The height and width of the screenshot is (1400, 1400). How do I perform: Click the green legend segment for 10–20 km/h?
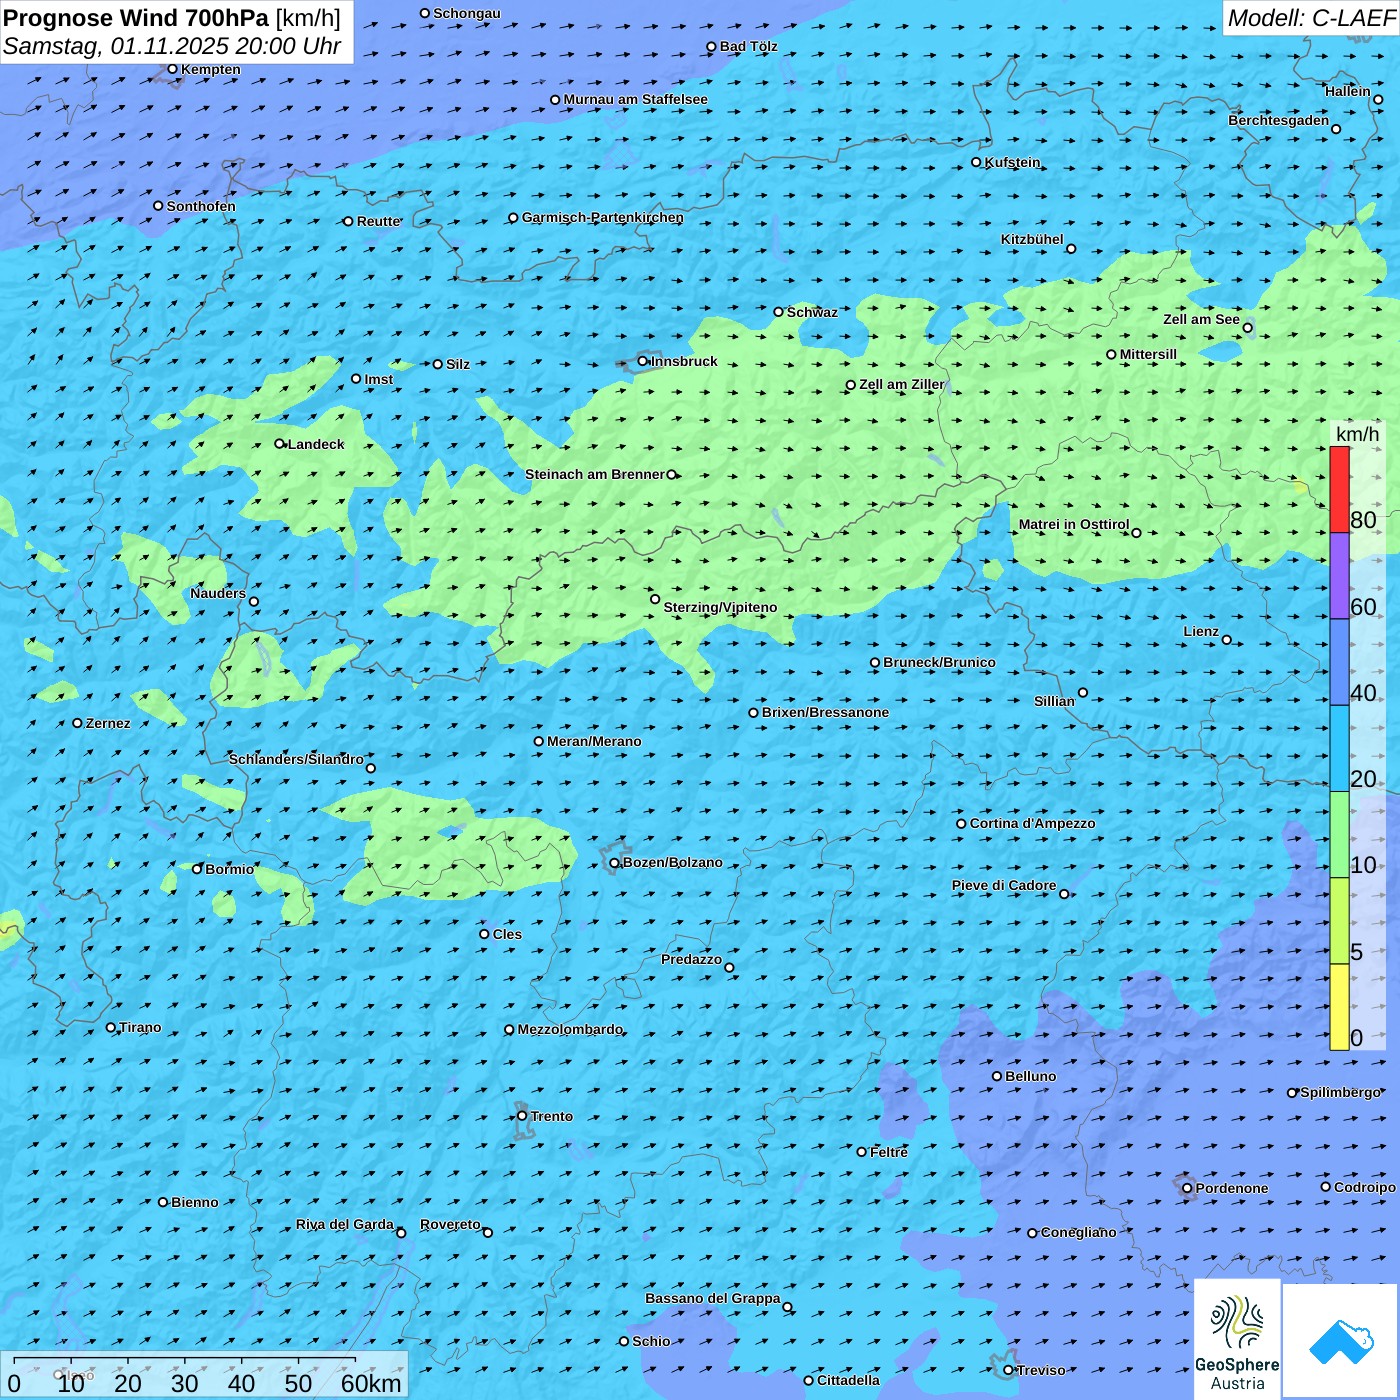tap(1339, 835)
